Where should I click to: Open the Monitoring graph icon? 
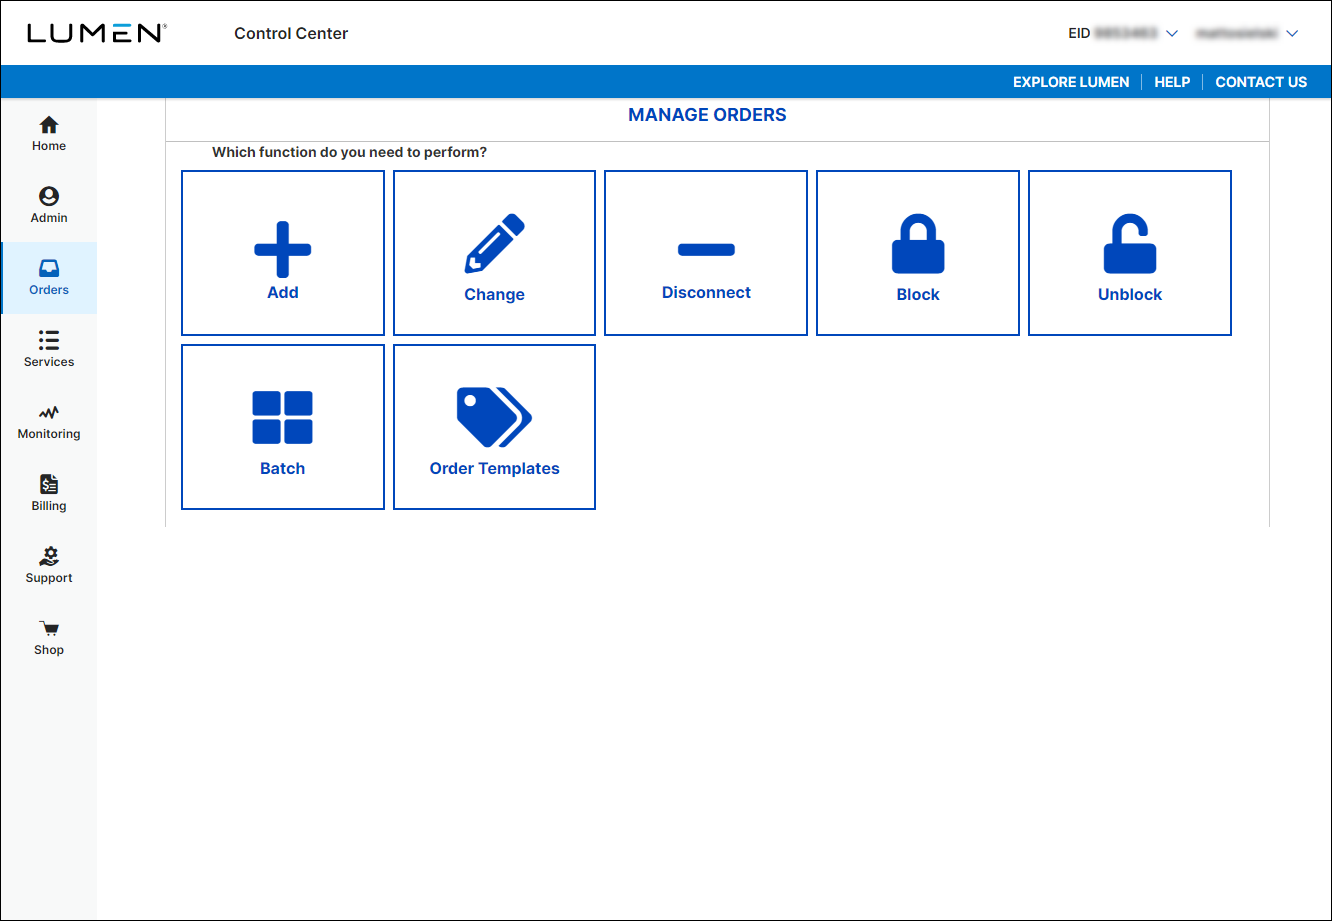[49, 412]
